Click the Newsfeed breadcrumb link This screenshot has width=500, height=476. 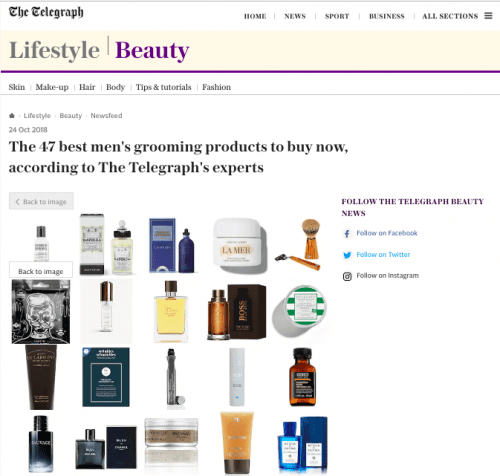point(106,116)
